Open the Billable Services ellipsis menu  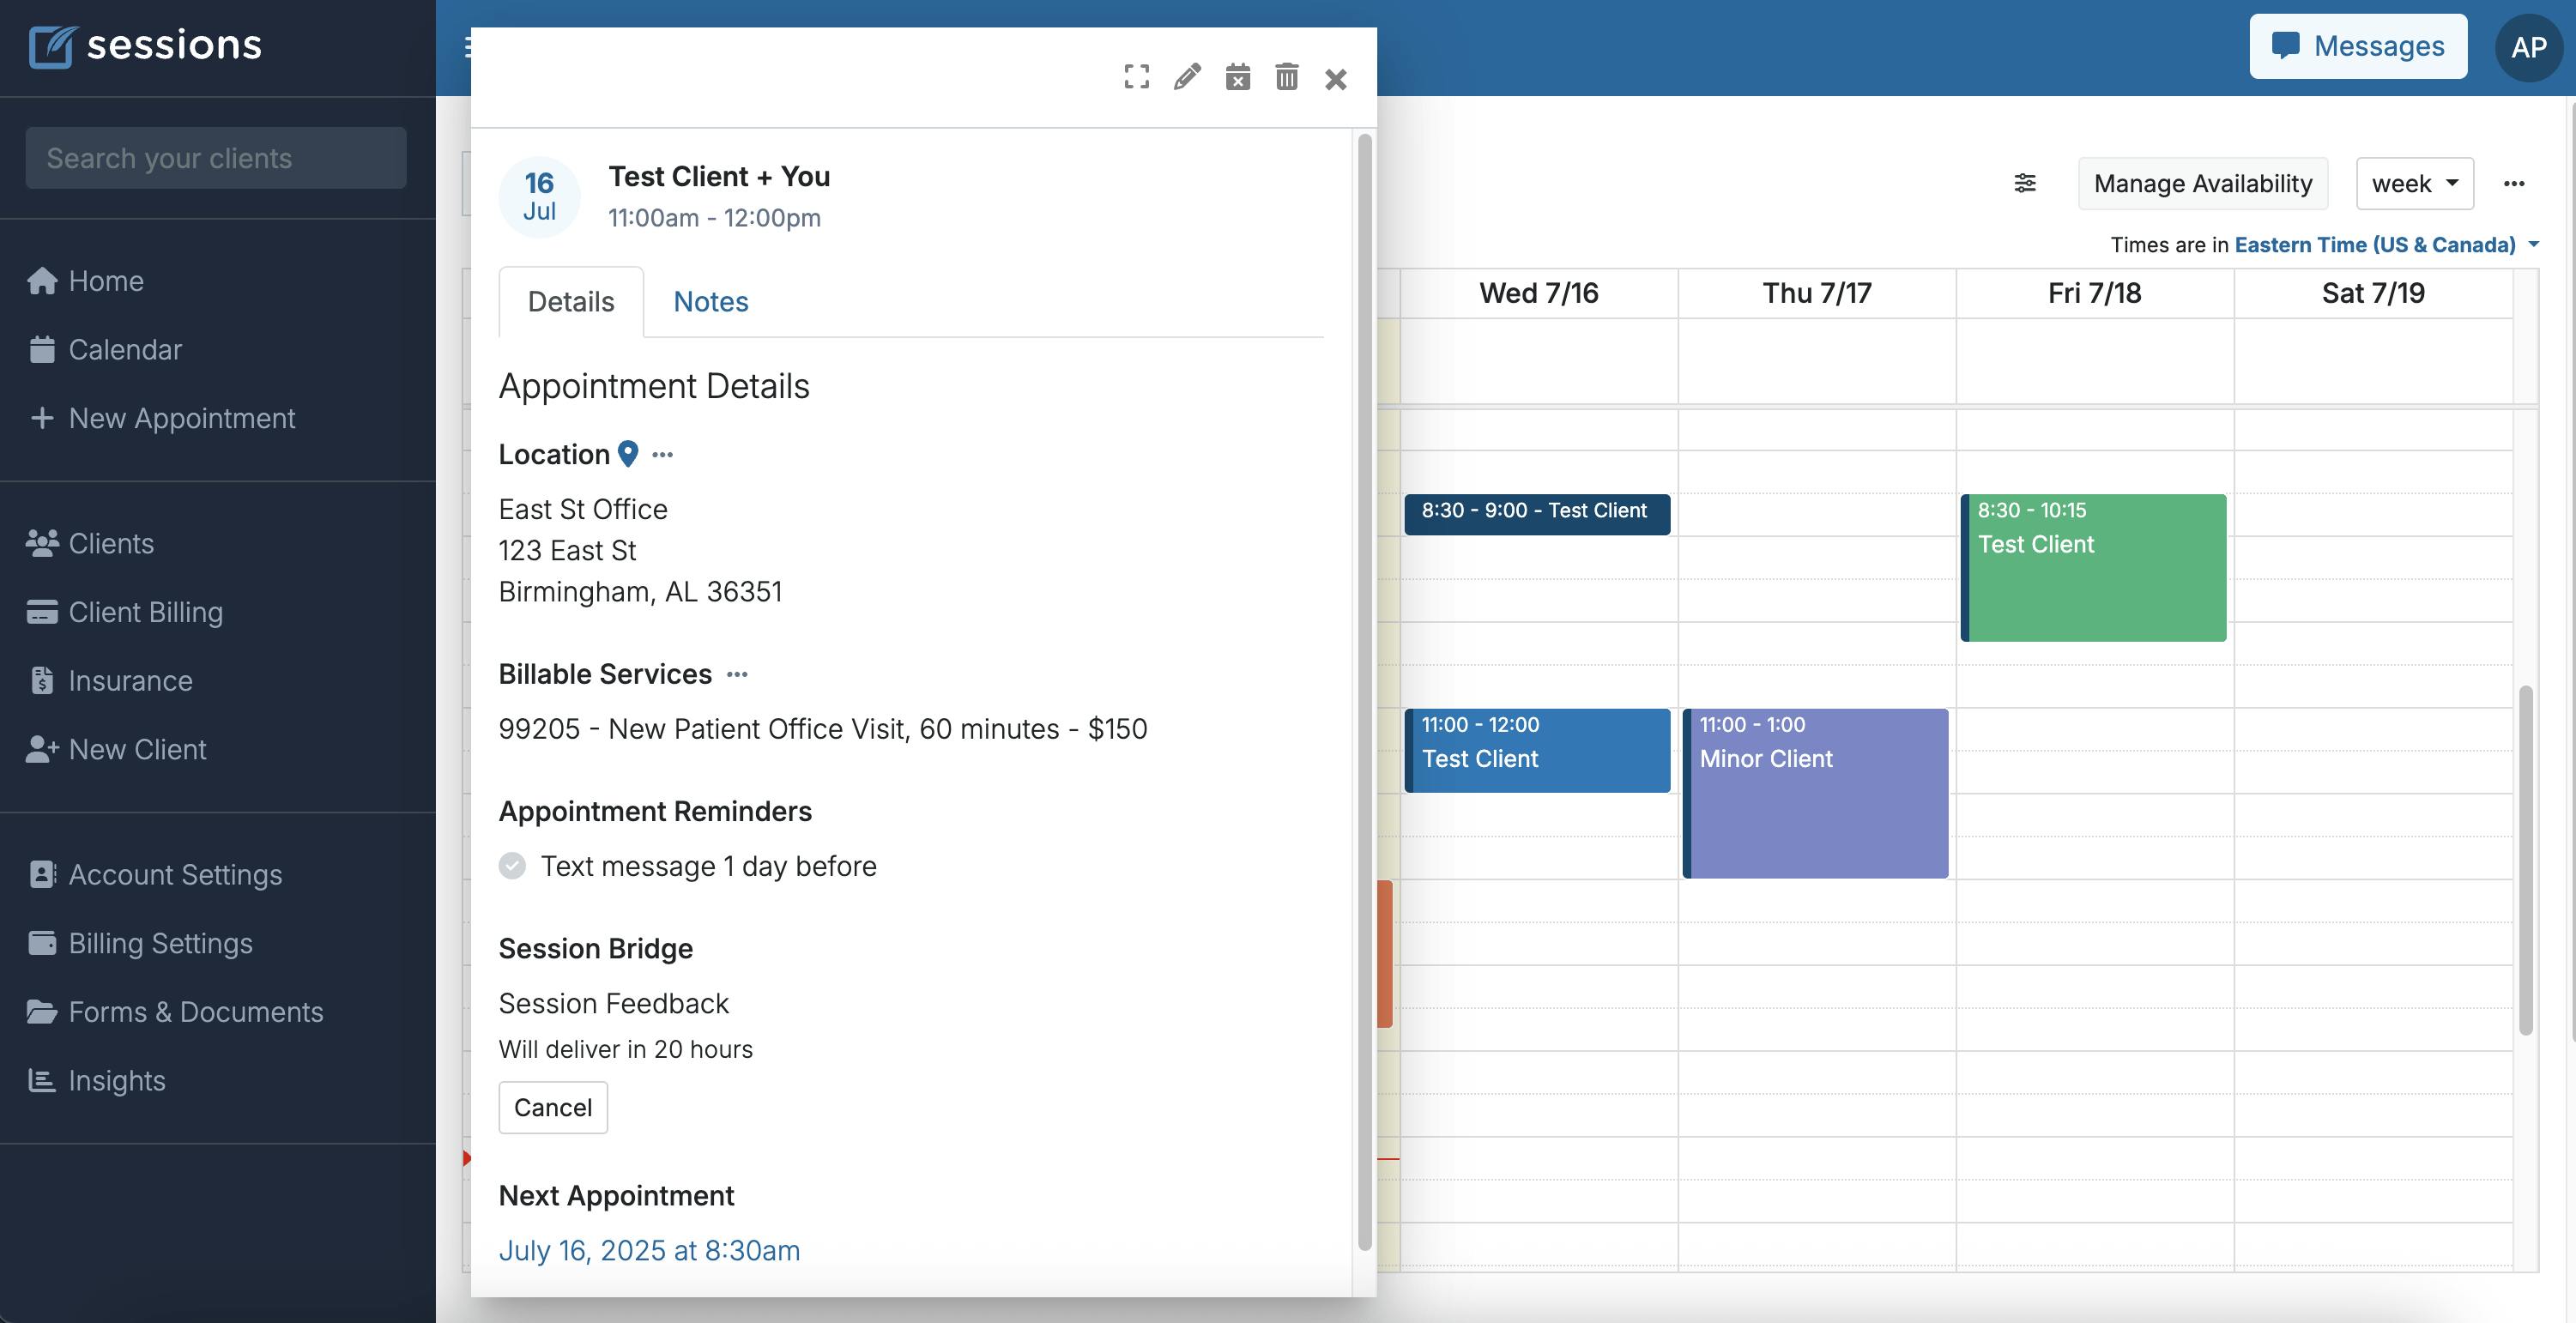click(x=737, y=675)
